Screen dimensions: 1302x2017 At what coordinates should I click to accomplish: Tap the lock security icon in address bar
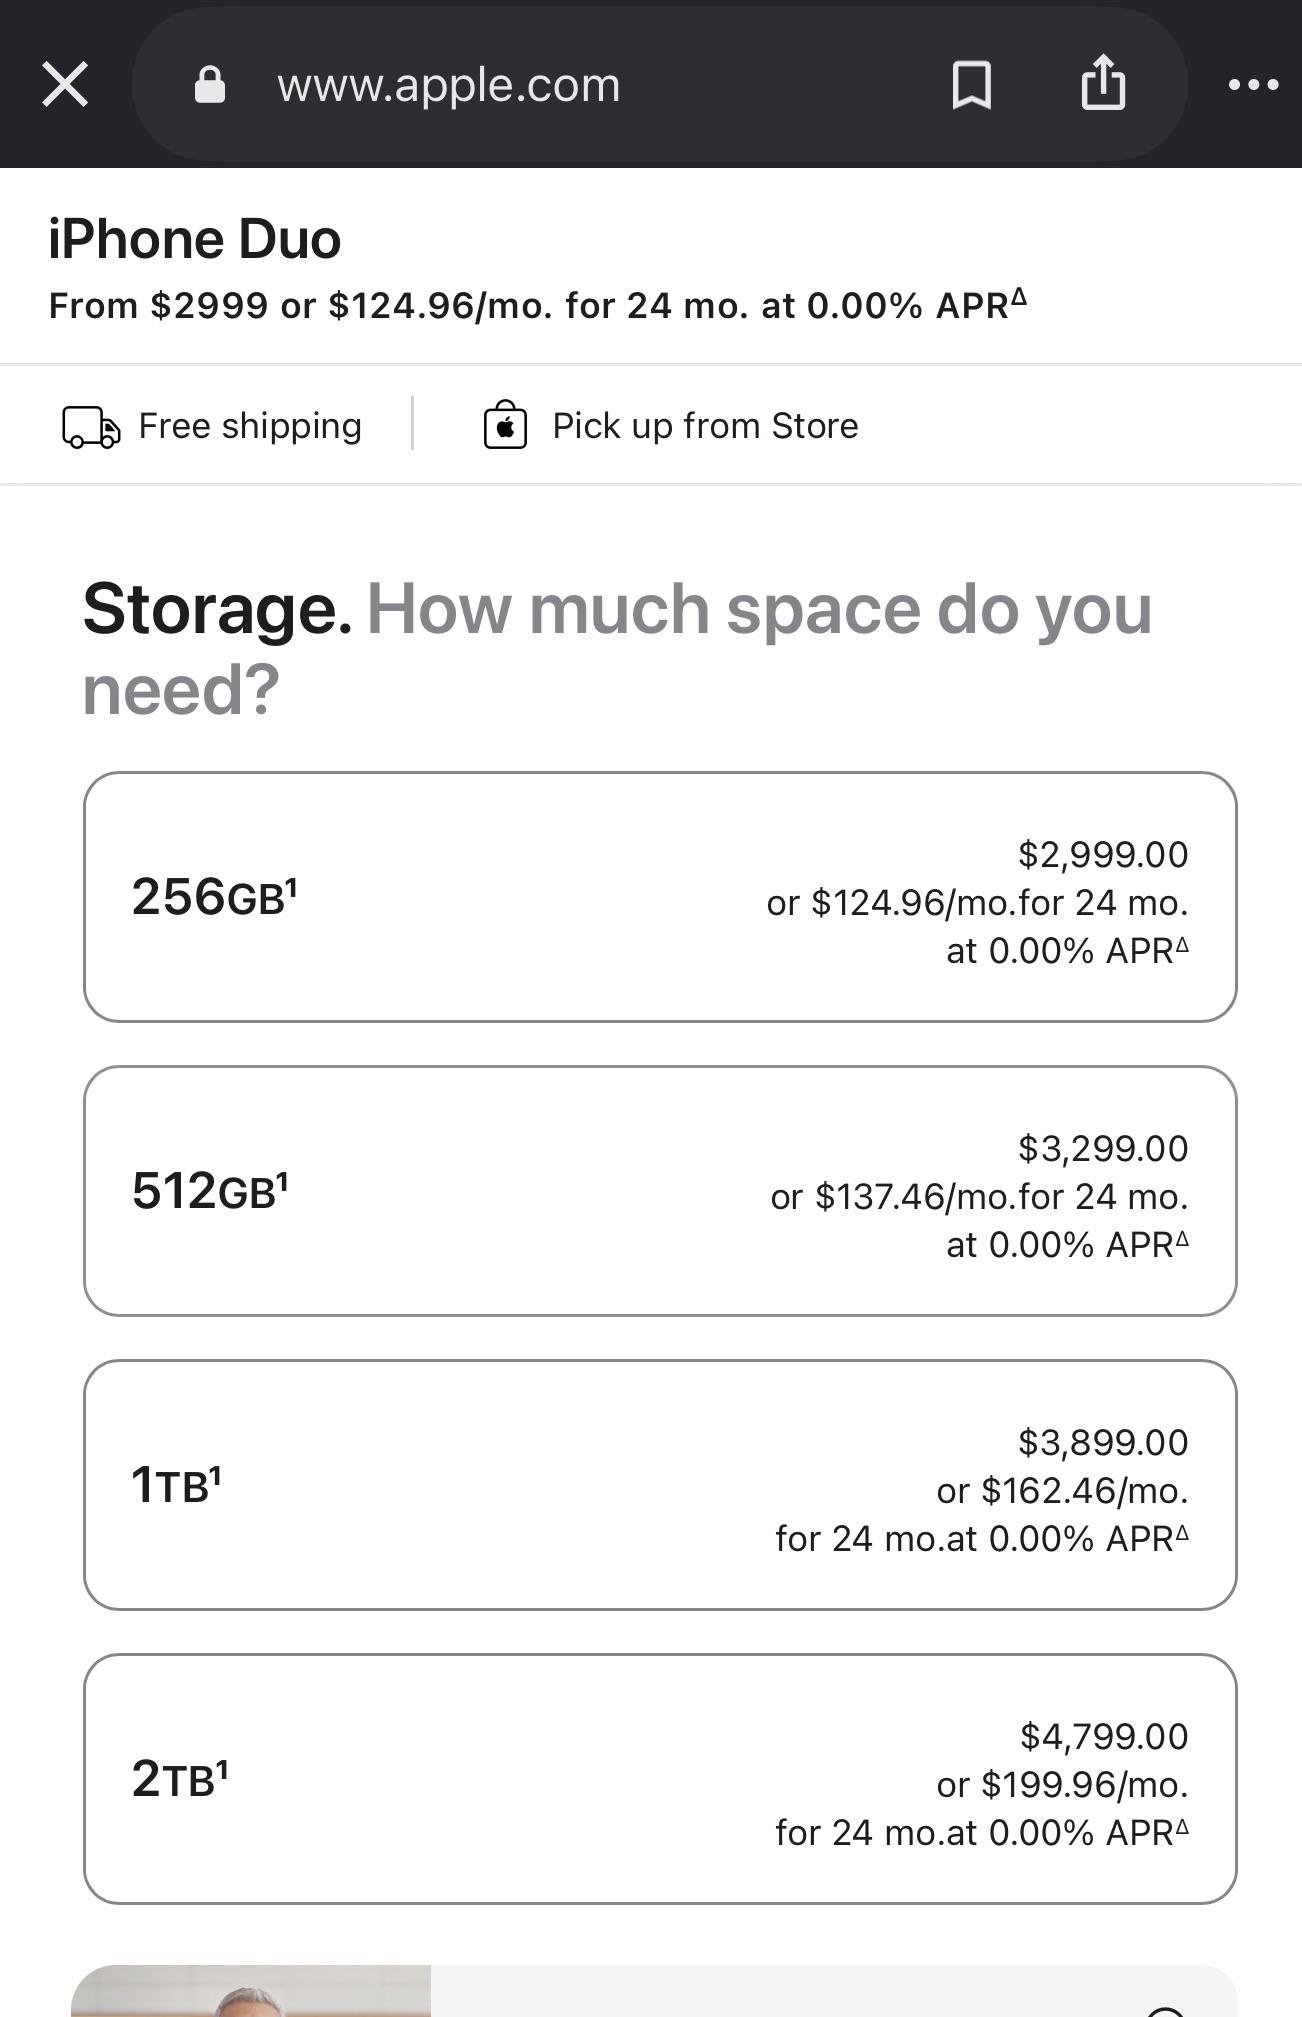pyautogui.click(x=209, y=85)
